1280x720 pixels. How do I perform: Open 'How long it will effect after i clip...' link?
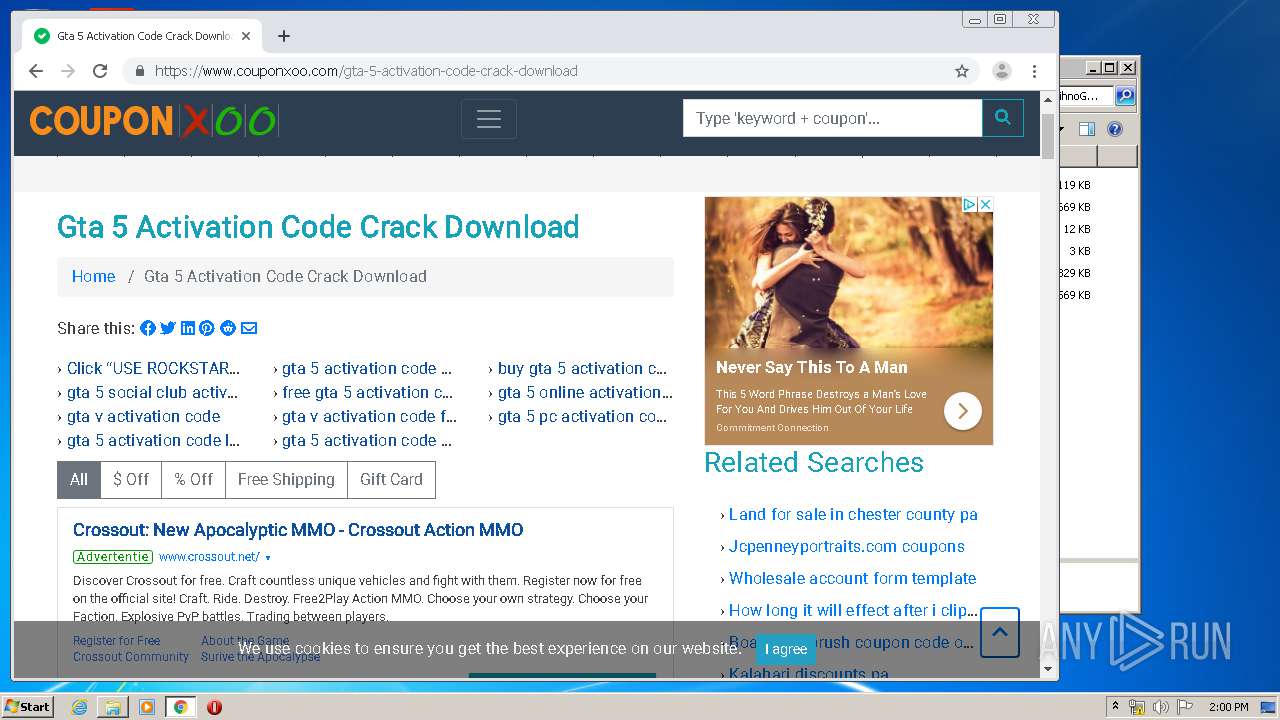[x=853, y=610]
